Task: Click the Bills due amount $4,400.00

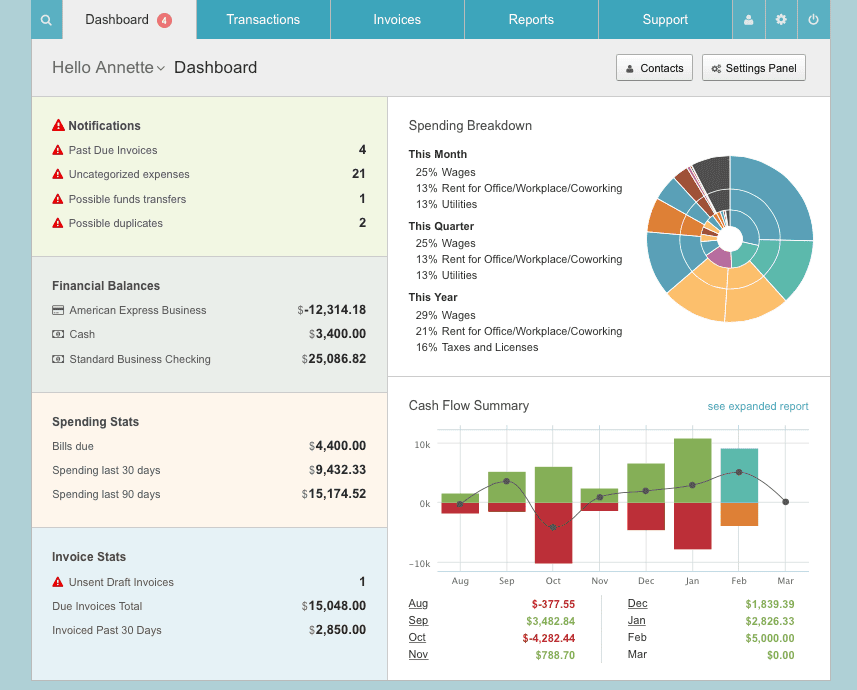Action: 337,446
